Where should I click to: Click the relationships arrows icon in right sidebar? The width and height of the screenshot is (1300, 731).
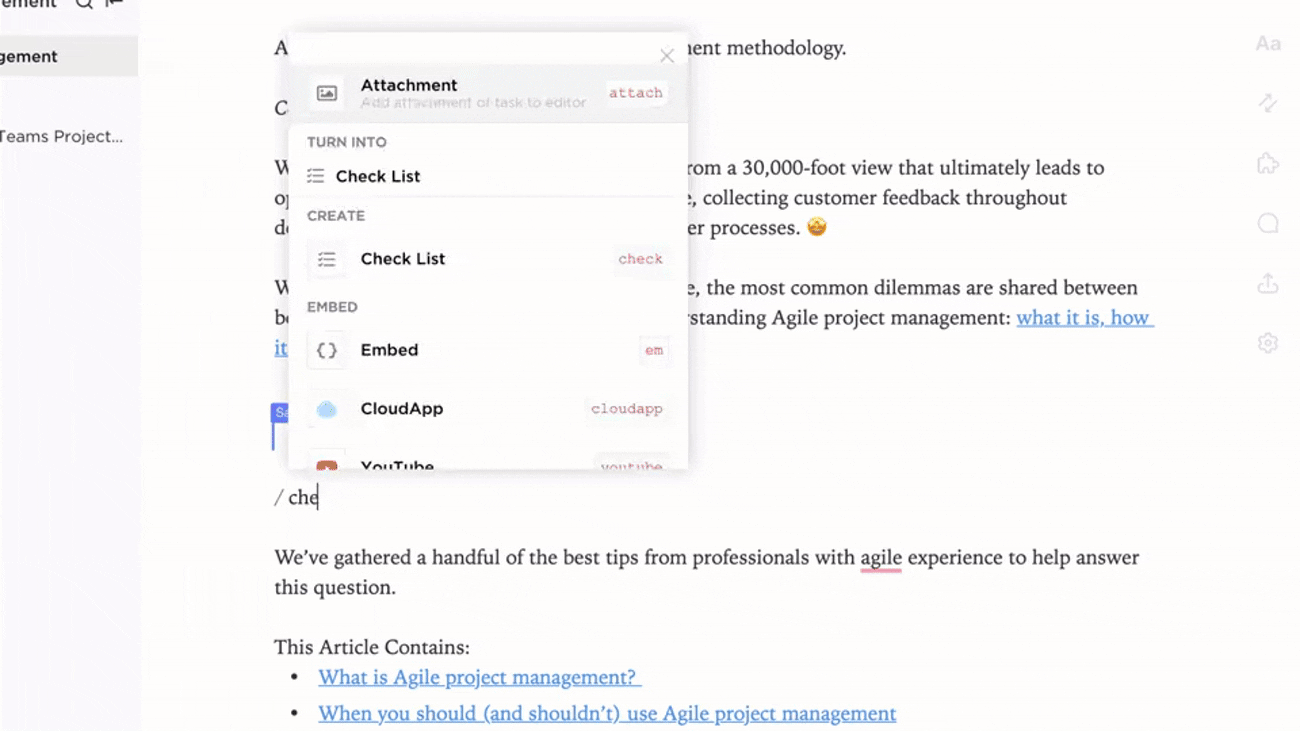pyautogui.click(x=1267, y=103)
